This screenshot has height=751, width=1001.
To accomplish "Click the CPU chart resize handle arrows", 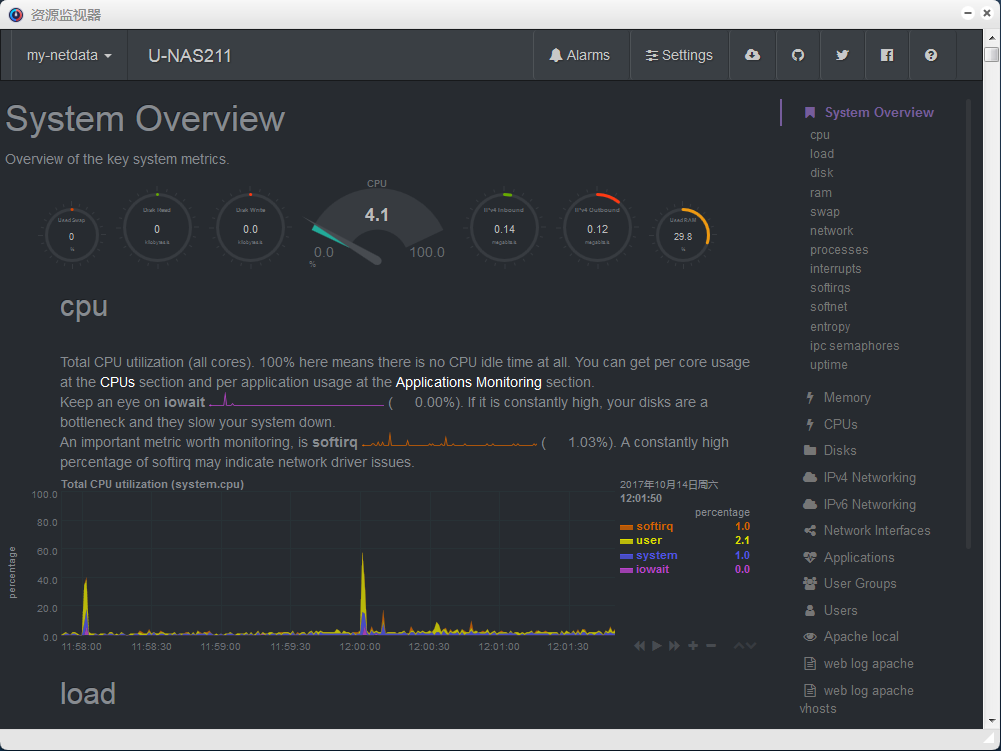I will click(745, 646).
